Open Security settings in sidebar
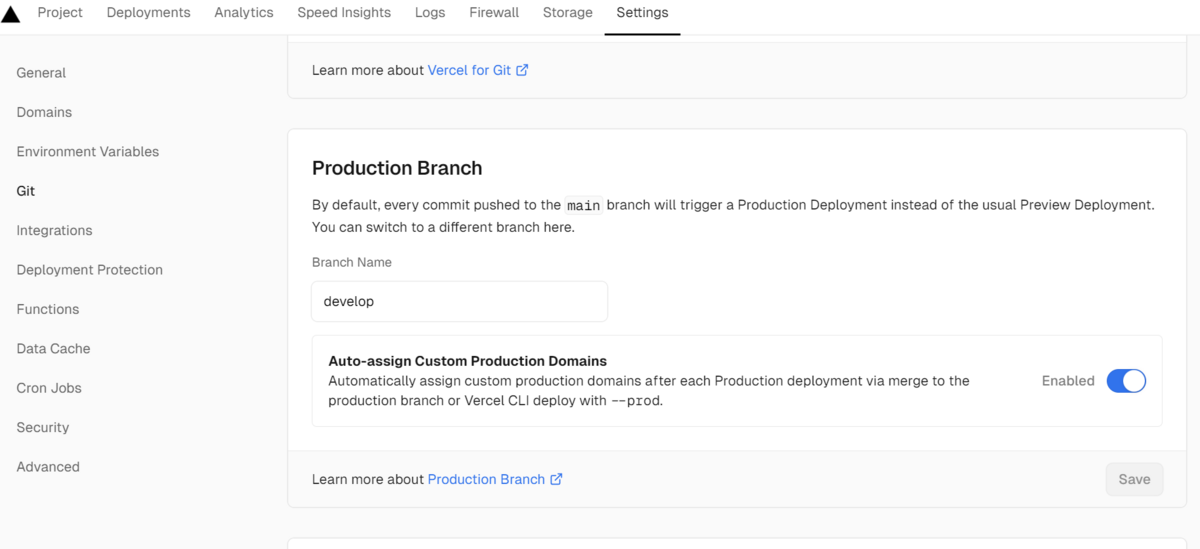This screenshot has width=1200, height=549. coord(43,427)
